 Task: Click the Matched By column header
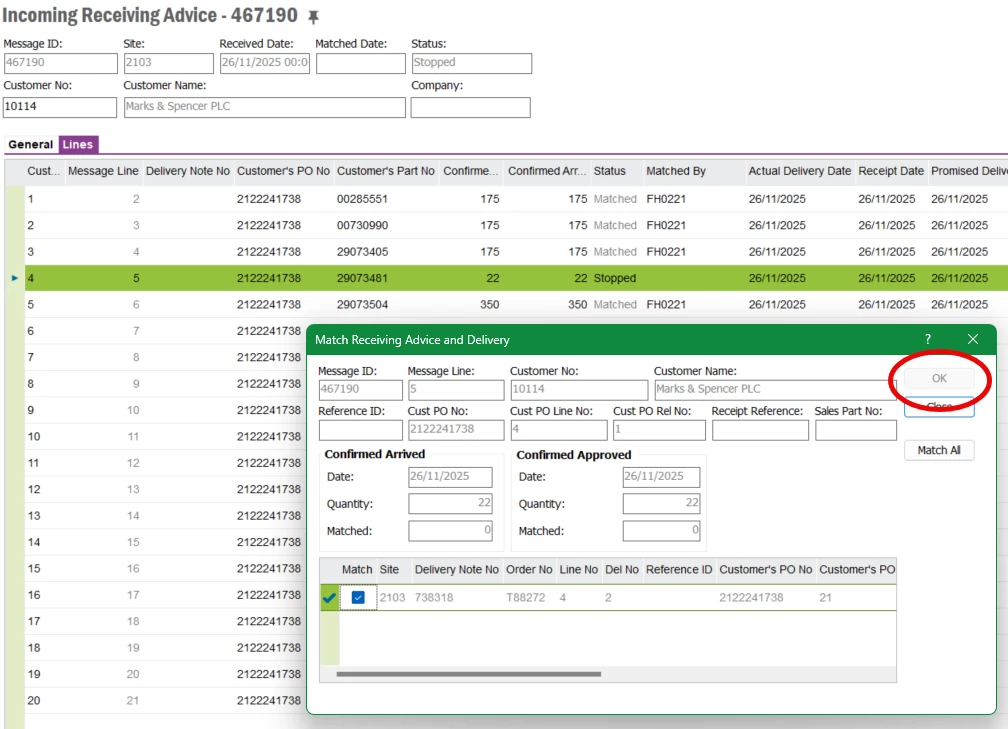coord(676,171)
